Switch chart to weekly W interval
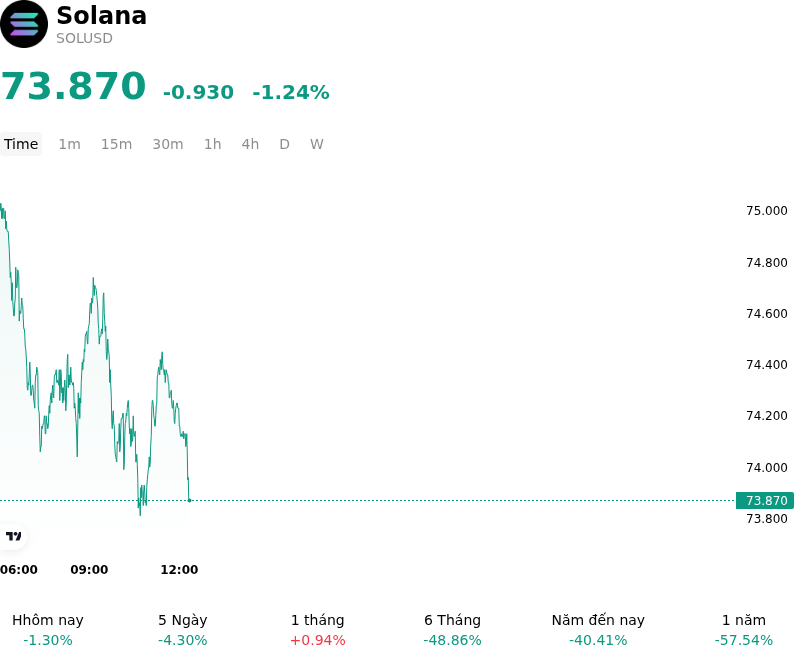Viewport: 800px width, 660px height. click(x=317, y=144)
